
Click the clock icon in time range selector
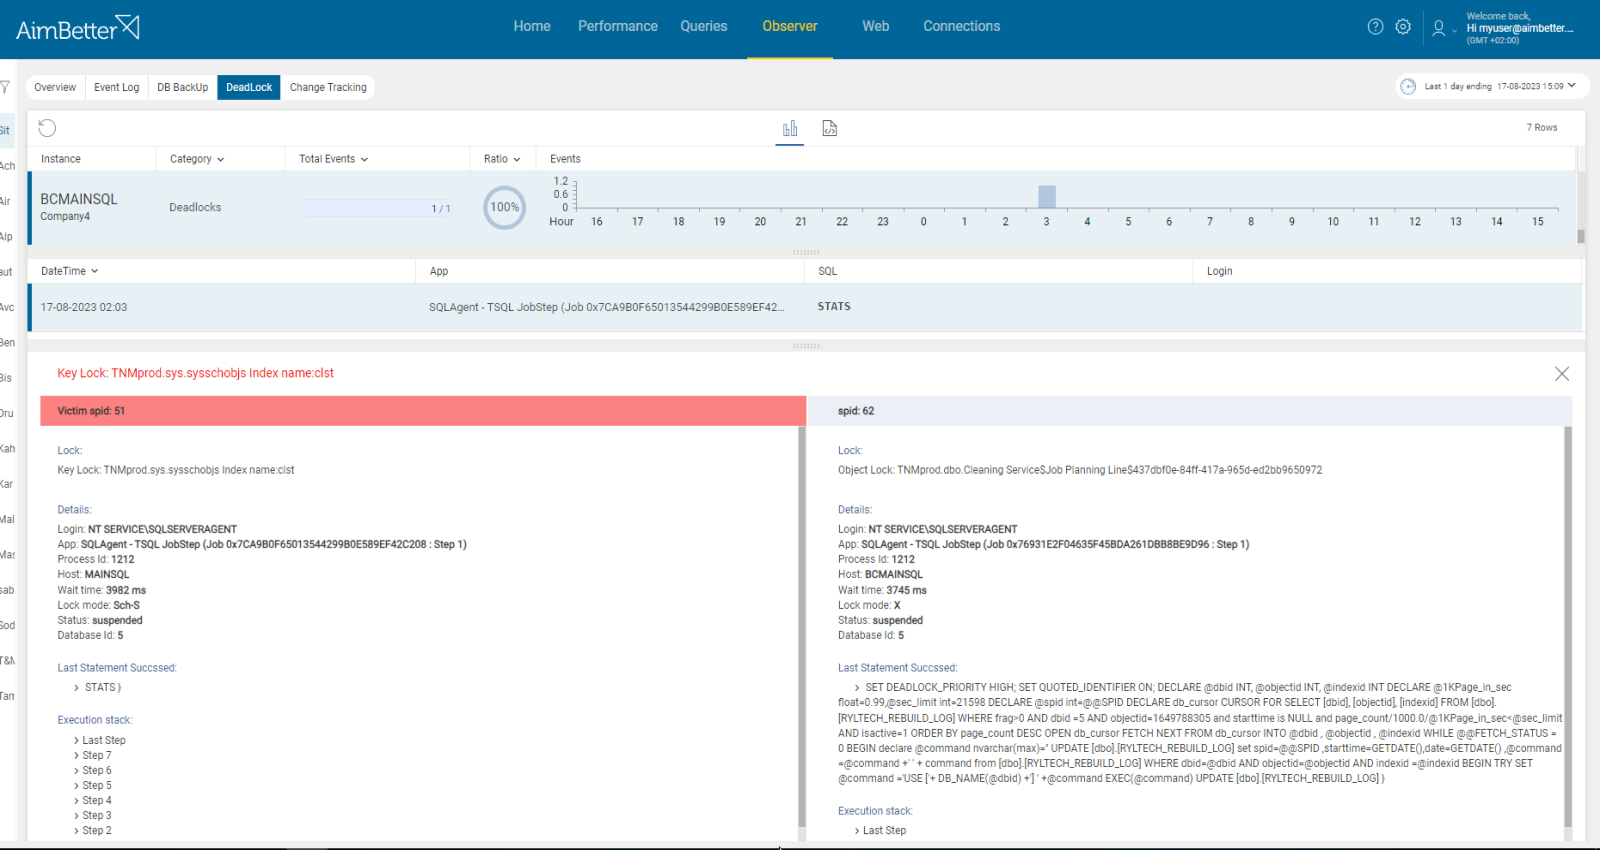(x=1408, y=86)
